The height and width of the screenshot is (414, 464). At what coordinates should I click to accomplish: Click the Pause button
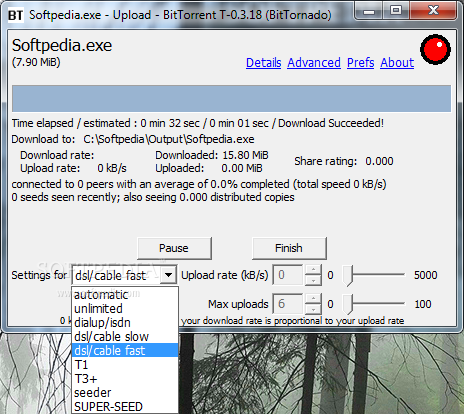coord(174,248)
